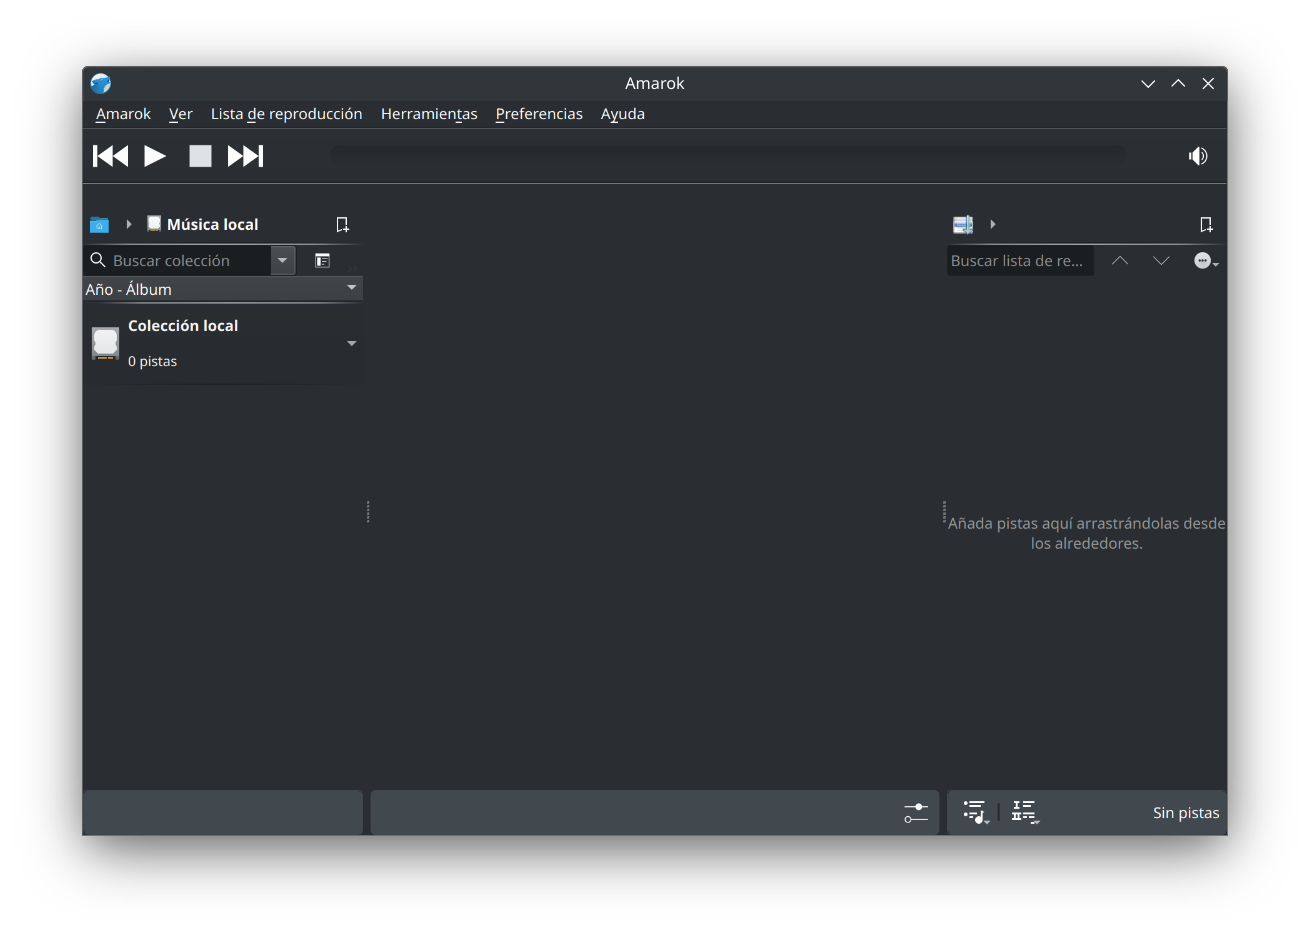Image resolution: width=1310 pixels, height=933 pixels.
Task: Expand the playlist breadcrumb arrow
Action: [x=993, y=224]
